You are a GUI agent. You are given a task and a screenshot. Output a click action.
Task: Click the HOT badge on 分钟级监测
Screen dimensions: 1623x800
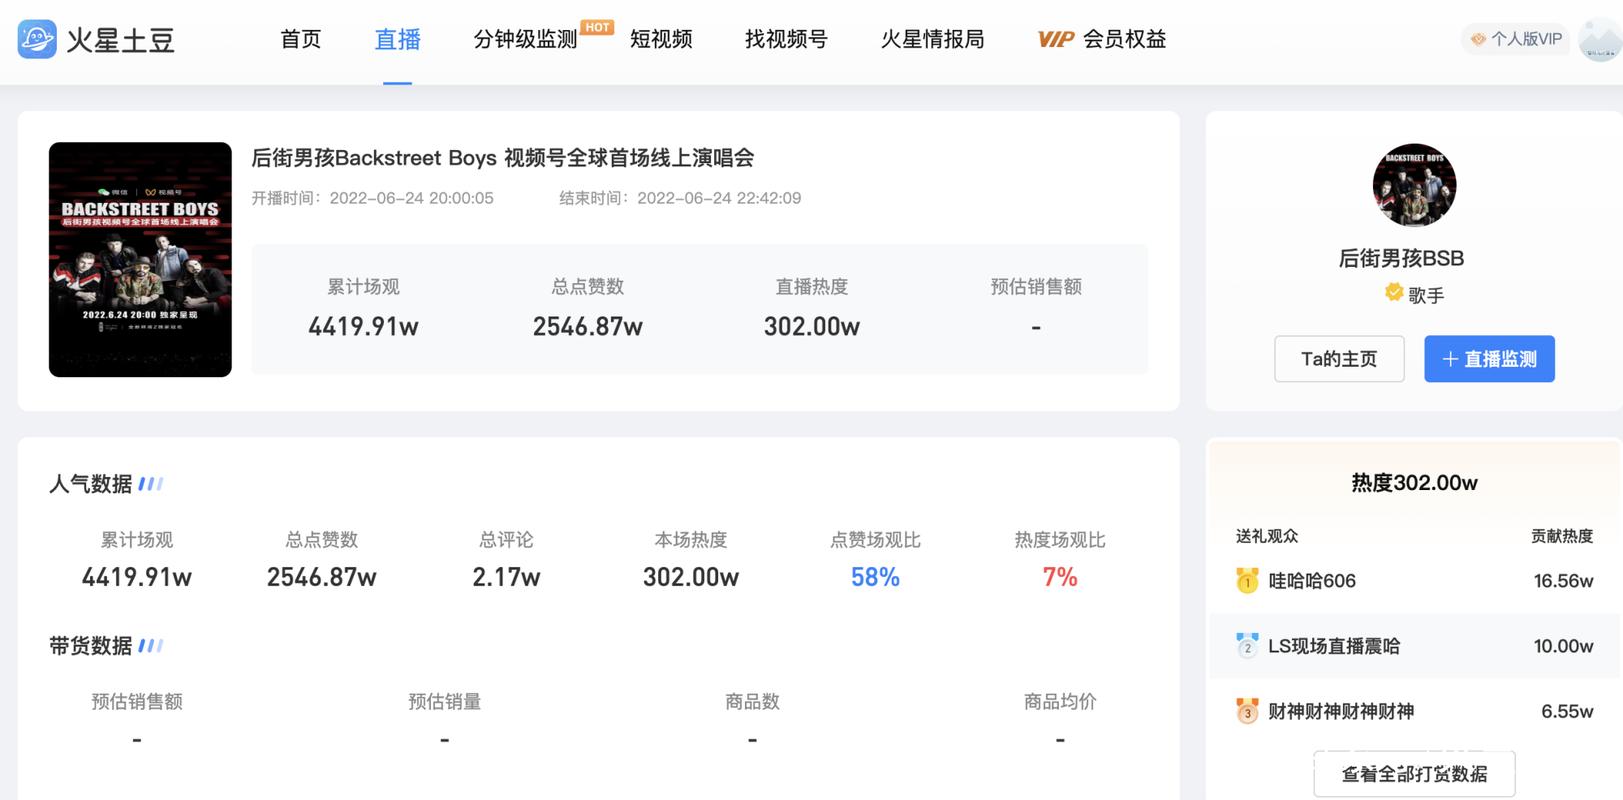(597, 27)
